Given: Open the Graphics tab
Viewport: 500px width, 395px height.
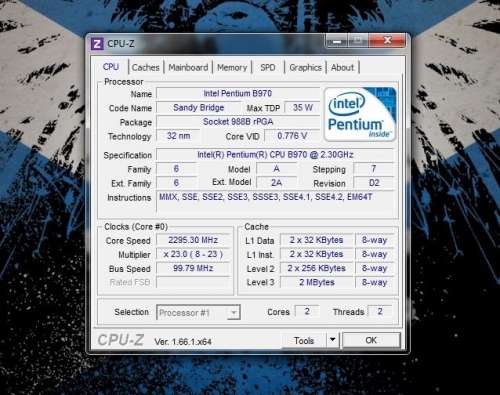Looking at the screenshot, I should tap(305, 68).
